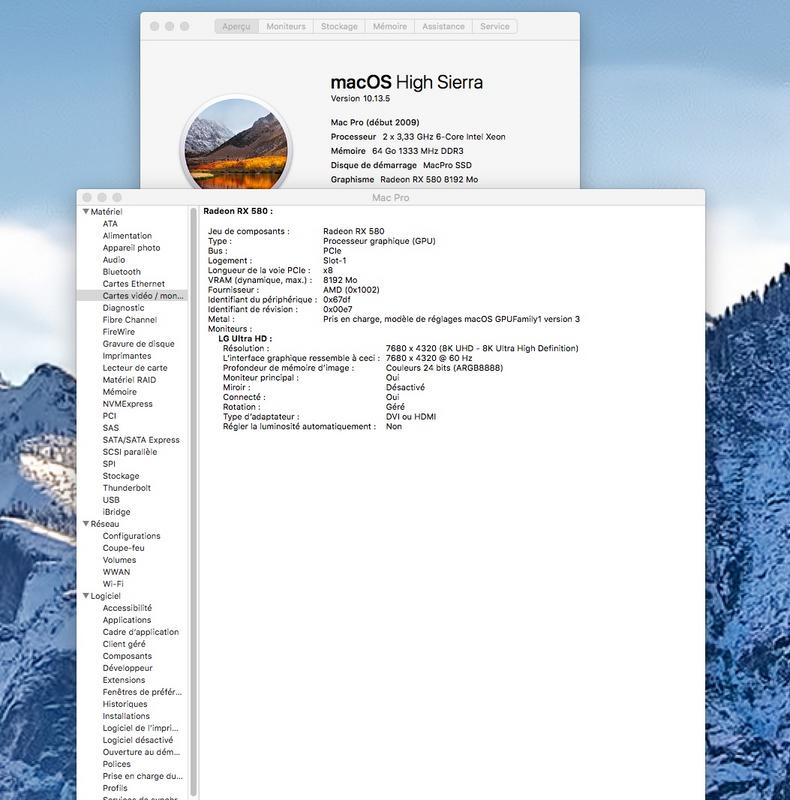Select PCI in the sidebar
Screen dimensions: 790x800
pos(109,416)
